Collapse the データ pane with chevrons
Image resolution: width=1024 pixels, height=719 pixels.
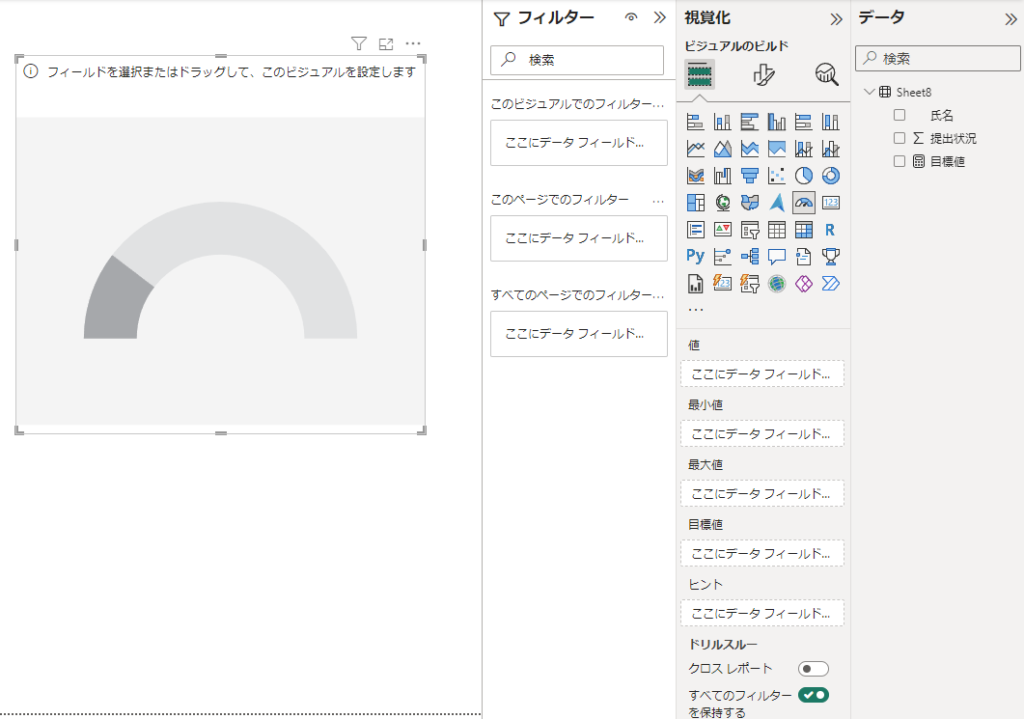point(1010,18)
